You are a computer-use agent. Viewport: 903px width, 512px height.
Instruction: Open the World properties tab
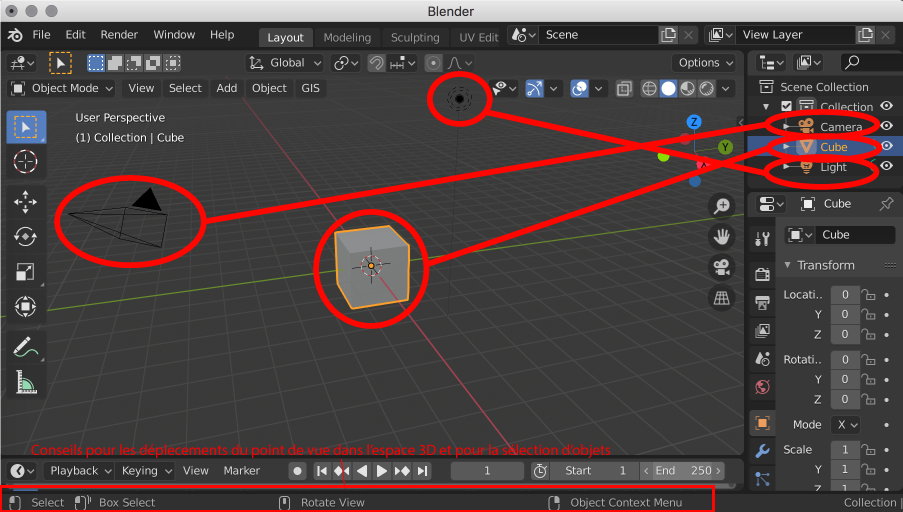(762, 387)
